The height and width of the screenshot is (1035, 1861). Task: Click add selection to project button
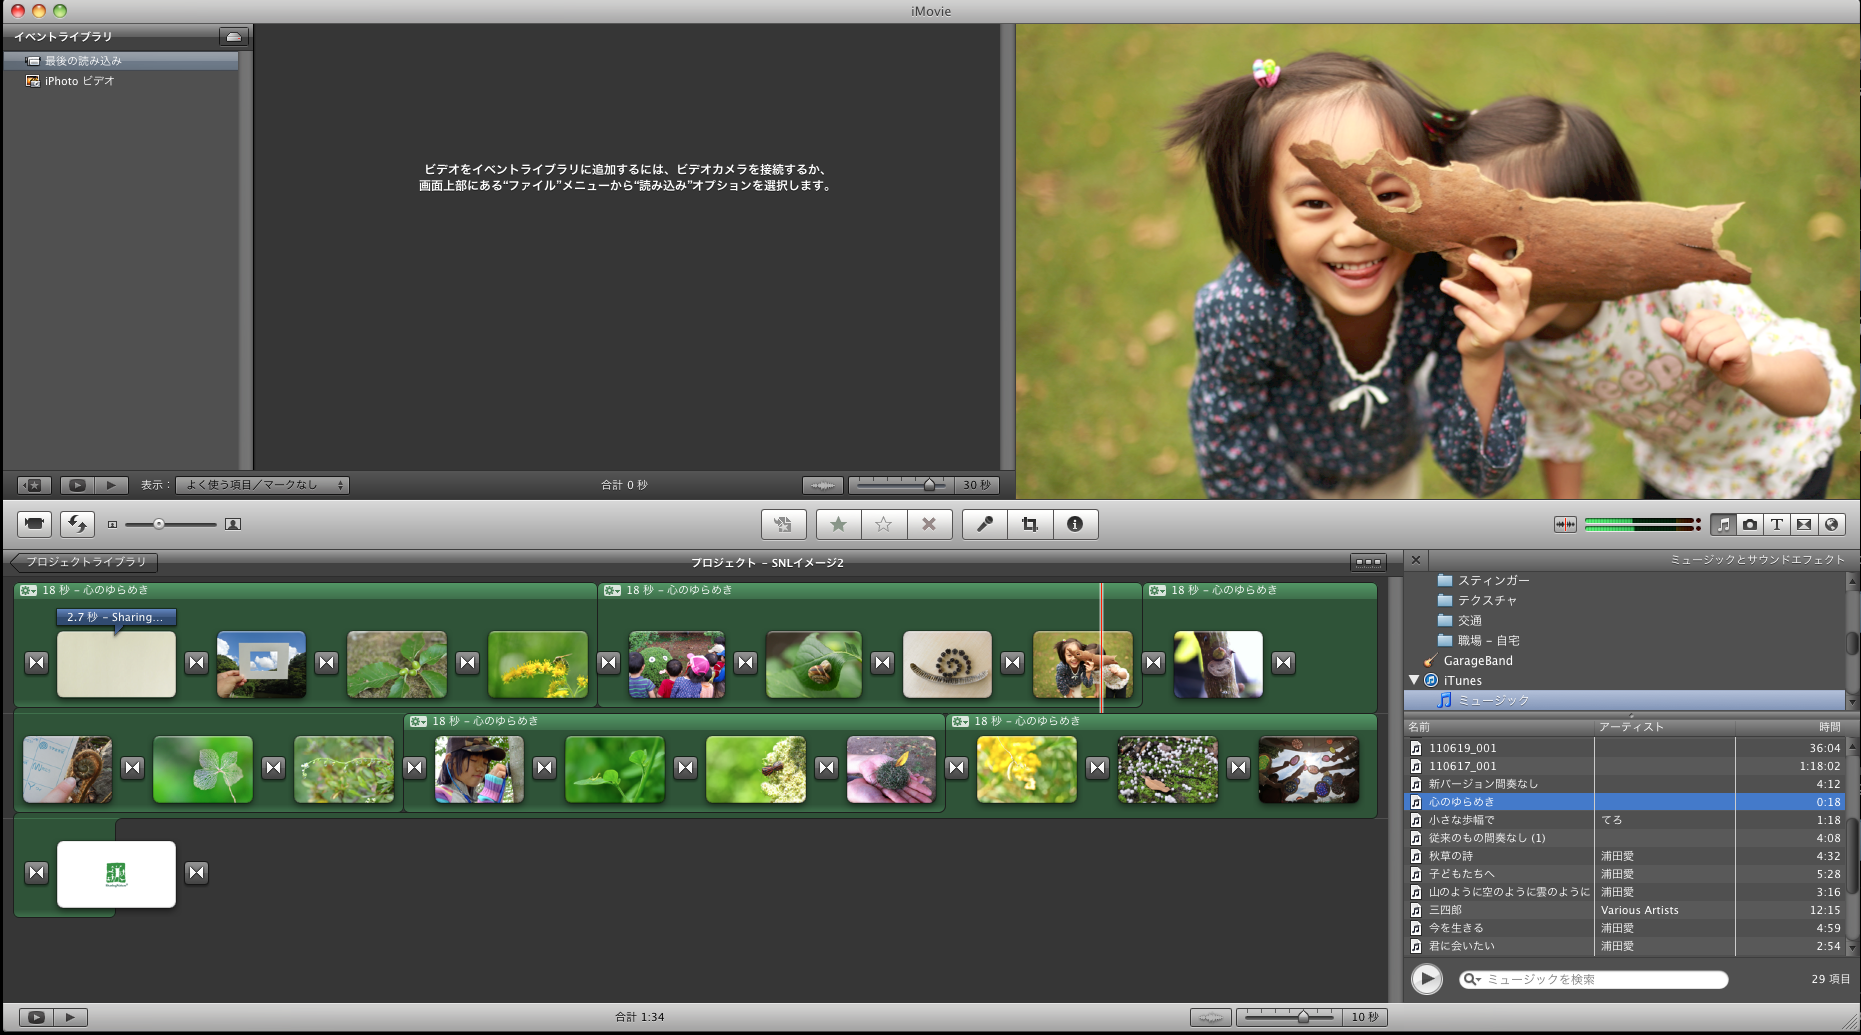783,524
